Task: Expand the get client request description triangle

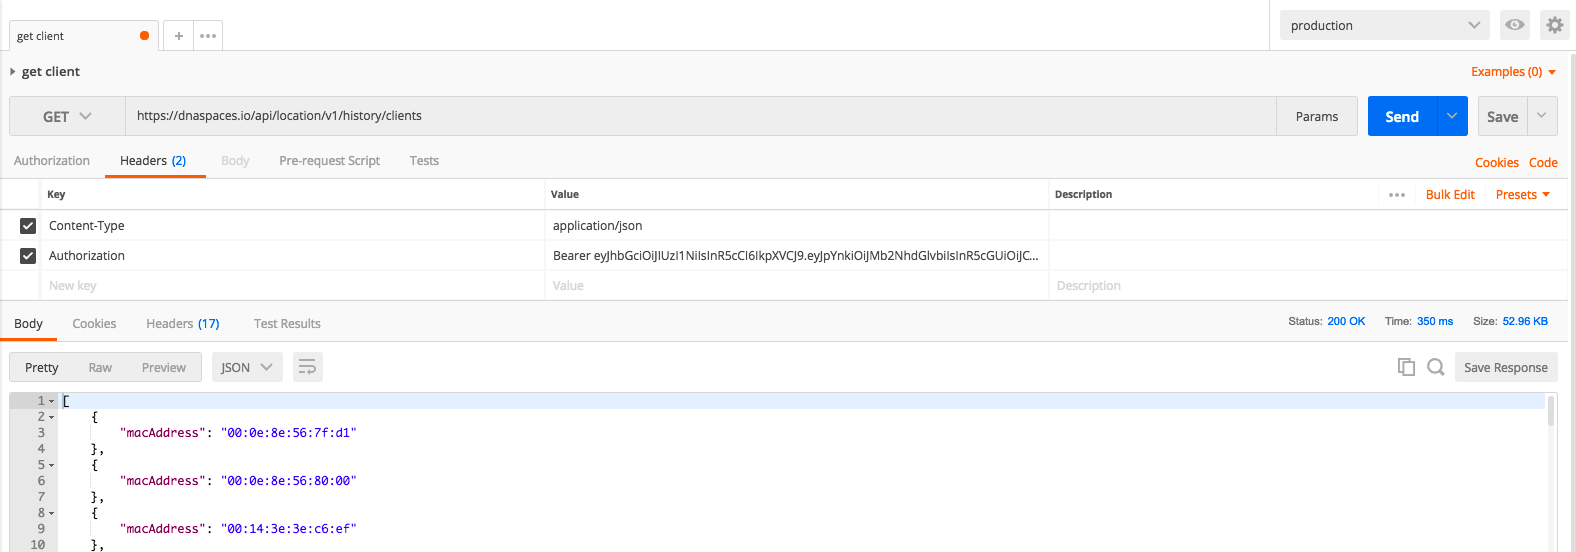Action: 12,72
